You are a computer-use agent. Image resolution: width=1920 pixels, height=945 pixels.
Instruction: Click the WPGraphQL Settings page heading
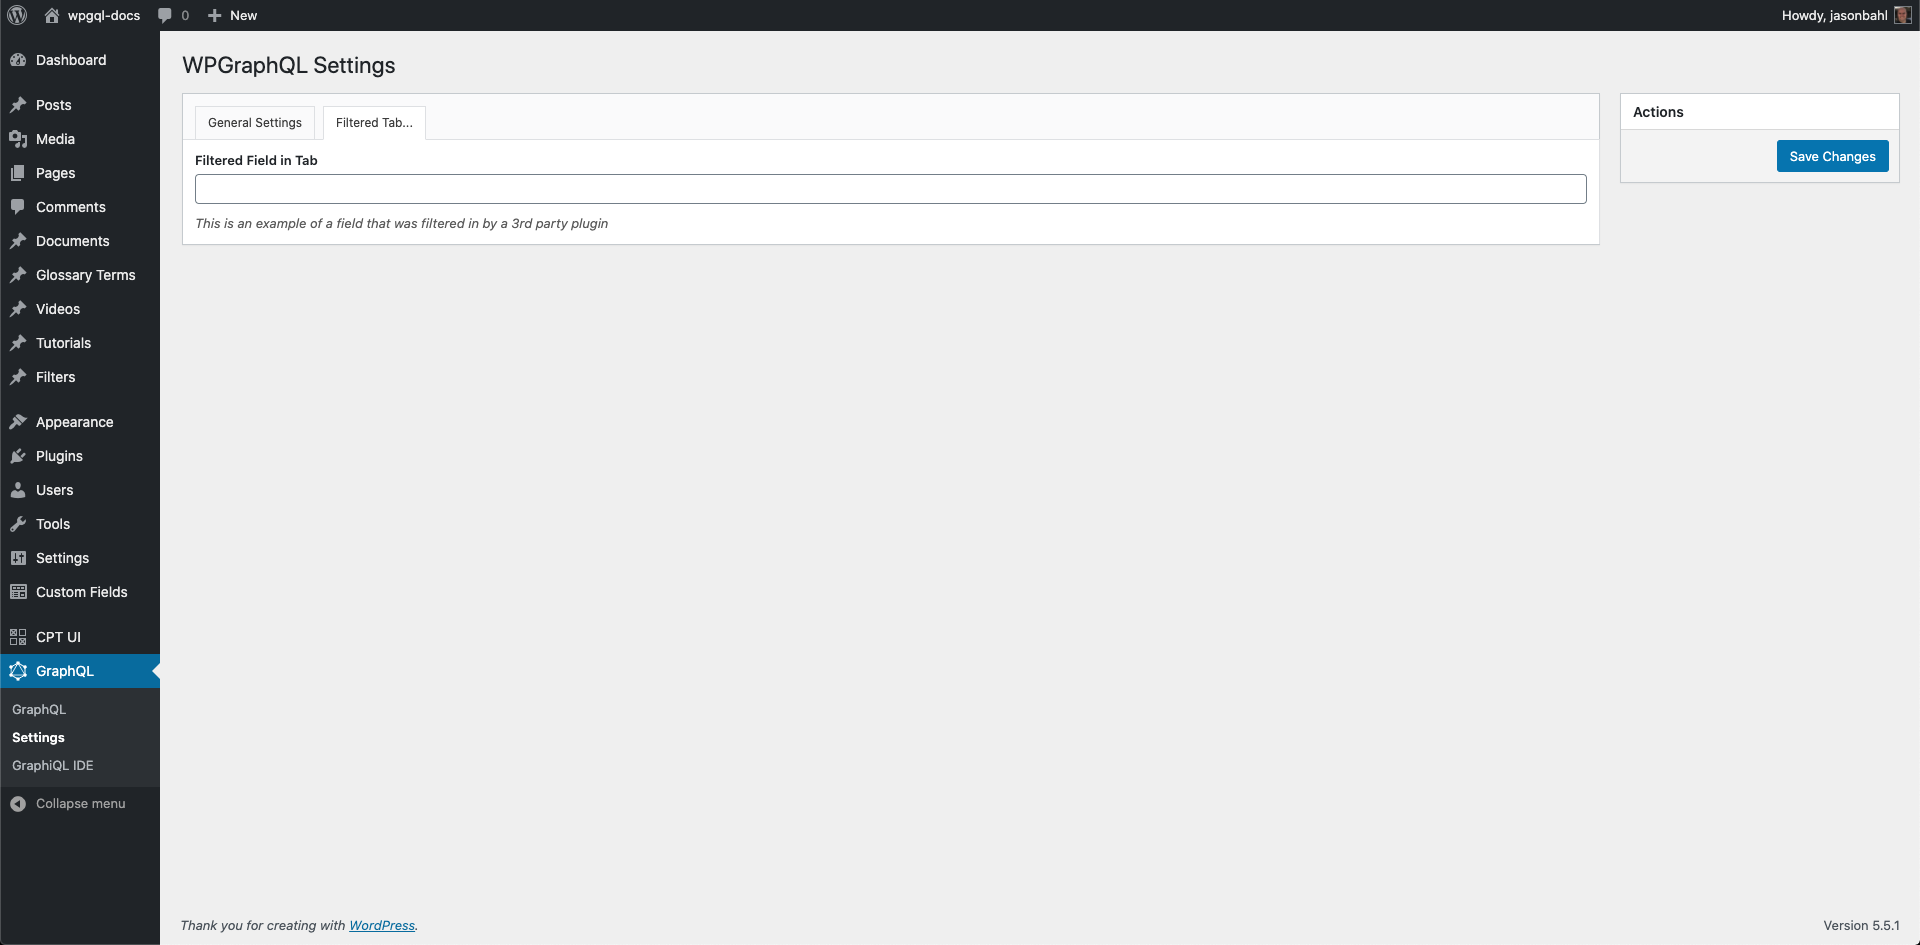coord(289,65)
